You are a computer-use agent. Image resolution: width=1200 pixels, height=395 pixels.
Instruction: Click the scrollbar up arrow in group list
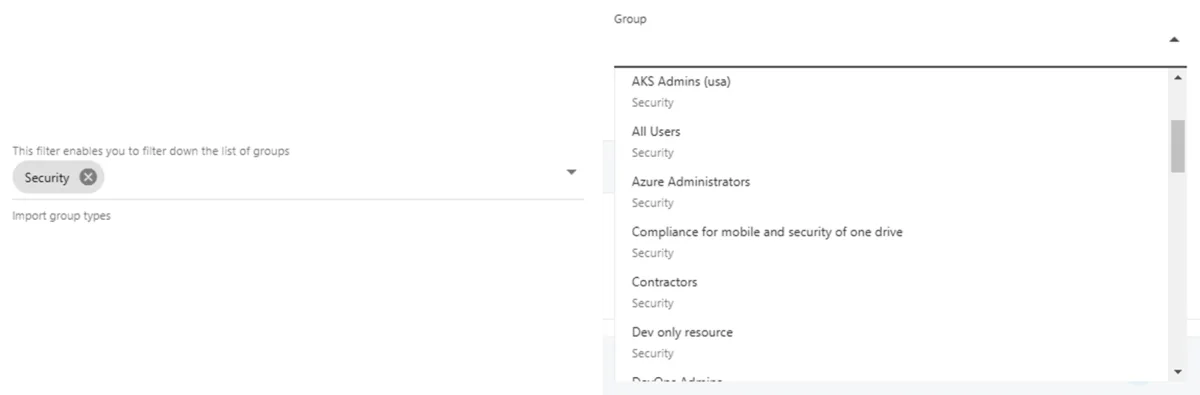pos(1177,77)
